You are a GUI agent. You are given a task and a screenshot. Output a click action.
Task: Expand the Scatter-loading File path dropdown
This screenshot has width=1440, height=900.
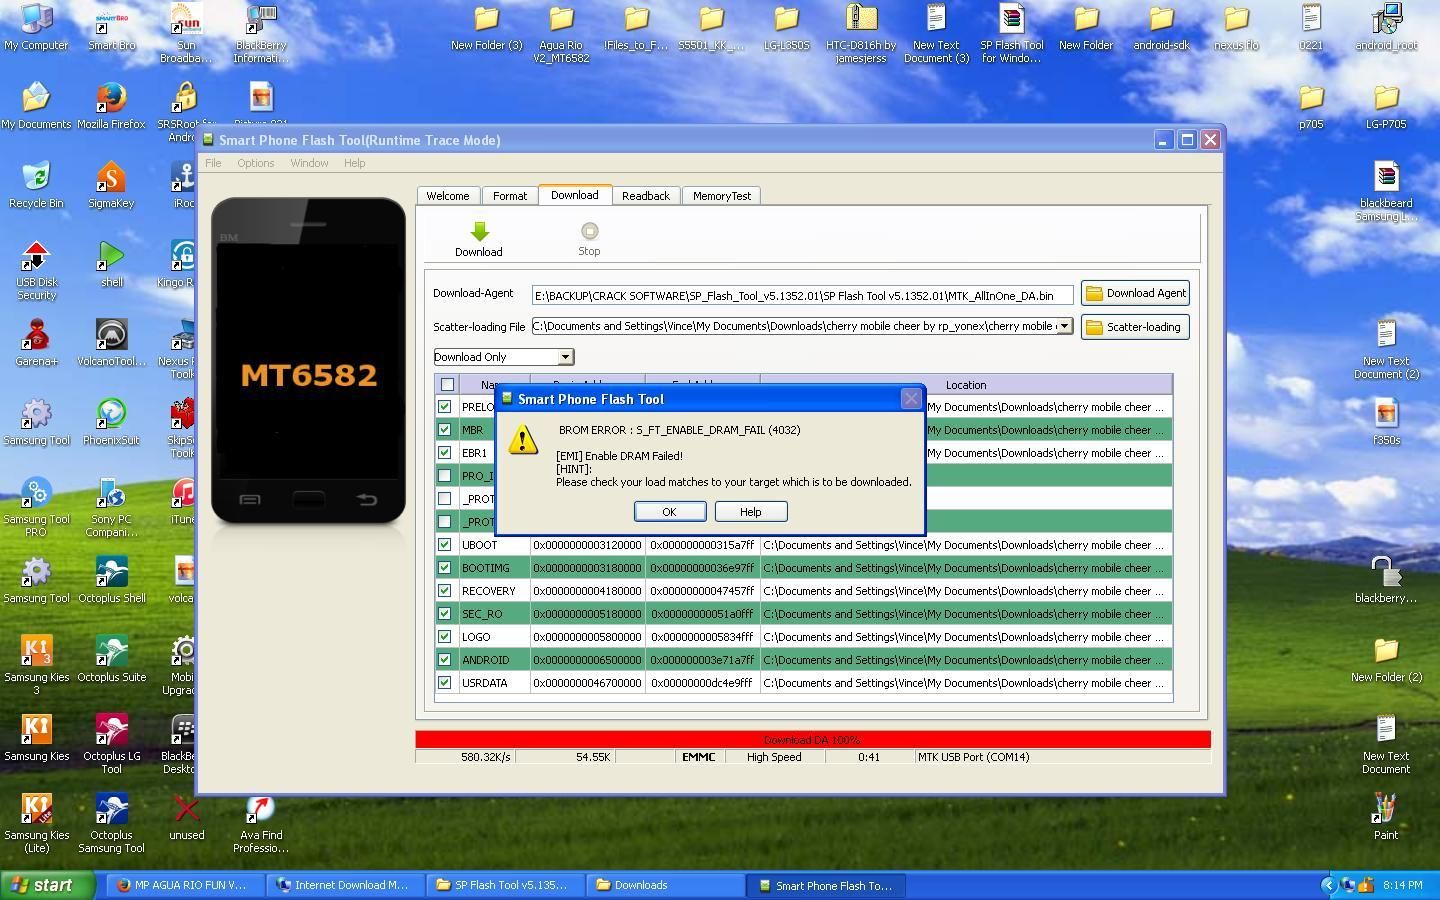click(x=1064, y=326)
